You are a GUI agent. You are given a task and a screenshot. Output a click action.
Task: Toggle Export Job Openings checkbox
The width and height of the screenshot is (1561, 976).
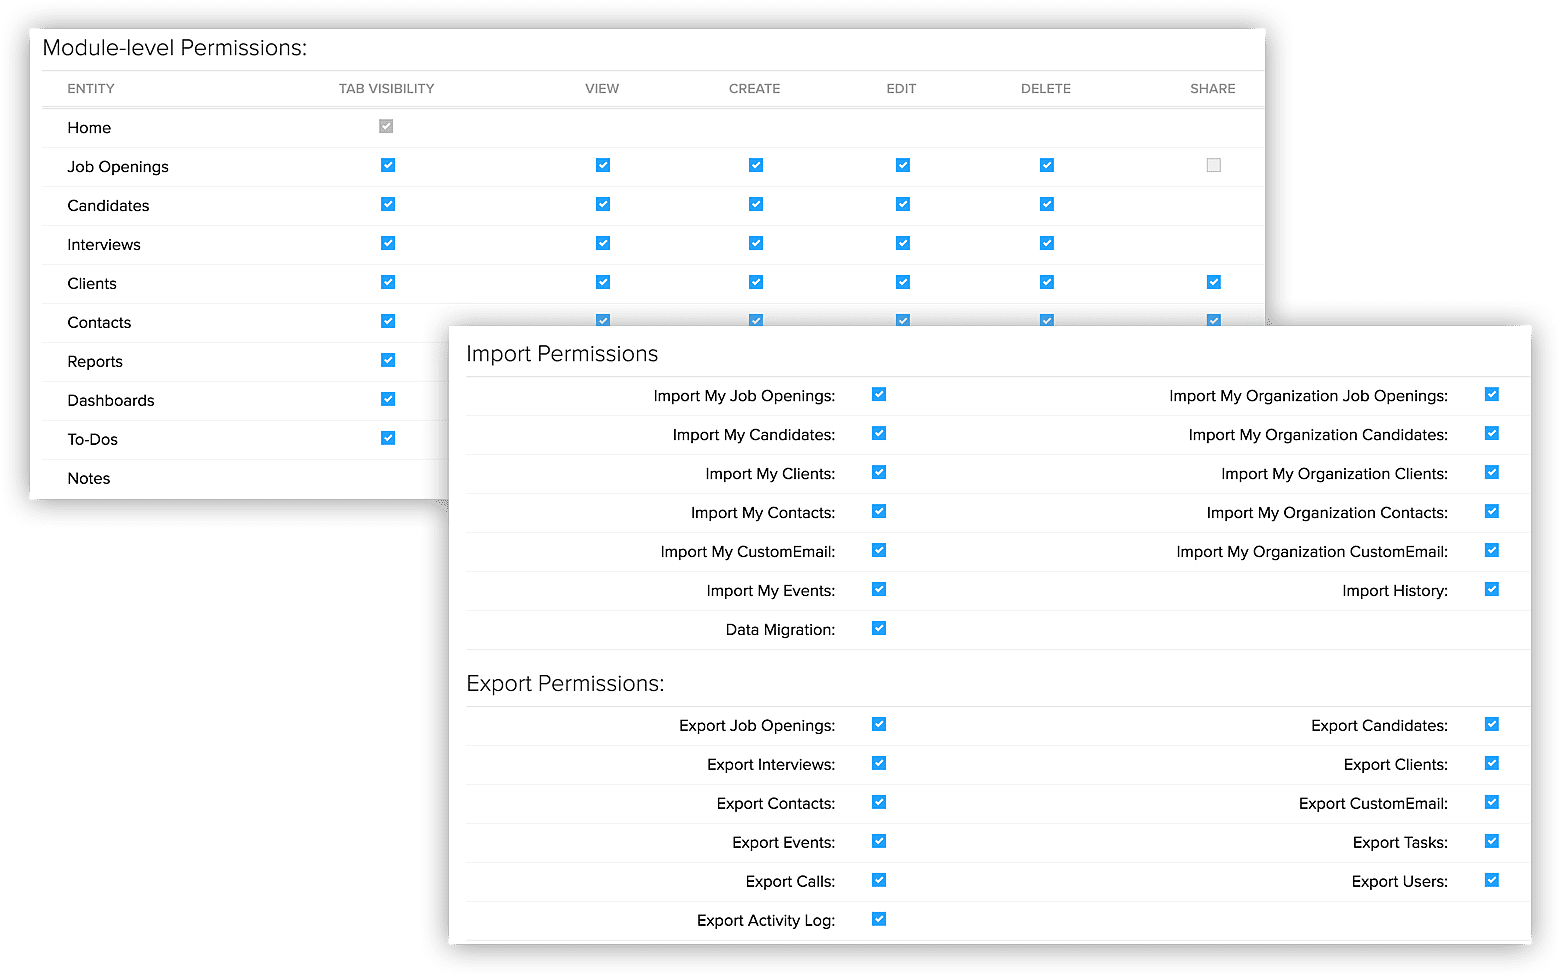tap(879, 724)
